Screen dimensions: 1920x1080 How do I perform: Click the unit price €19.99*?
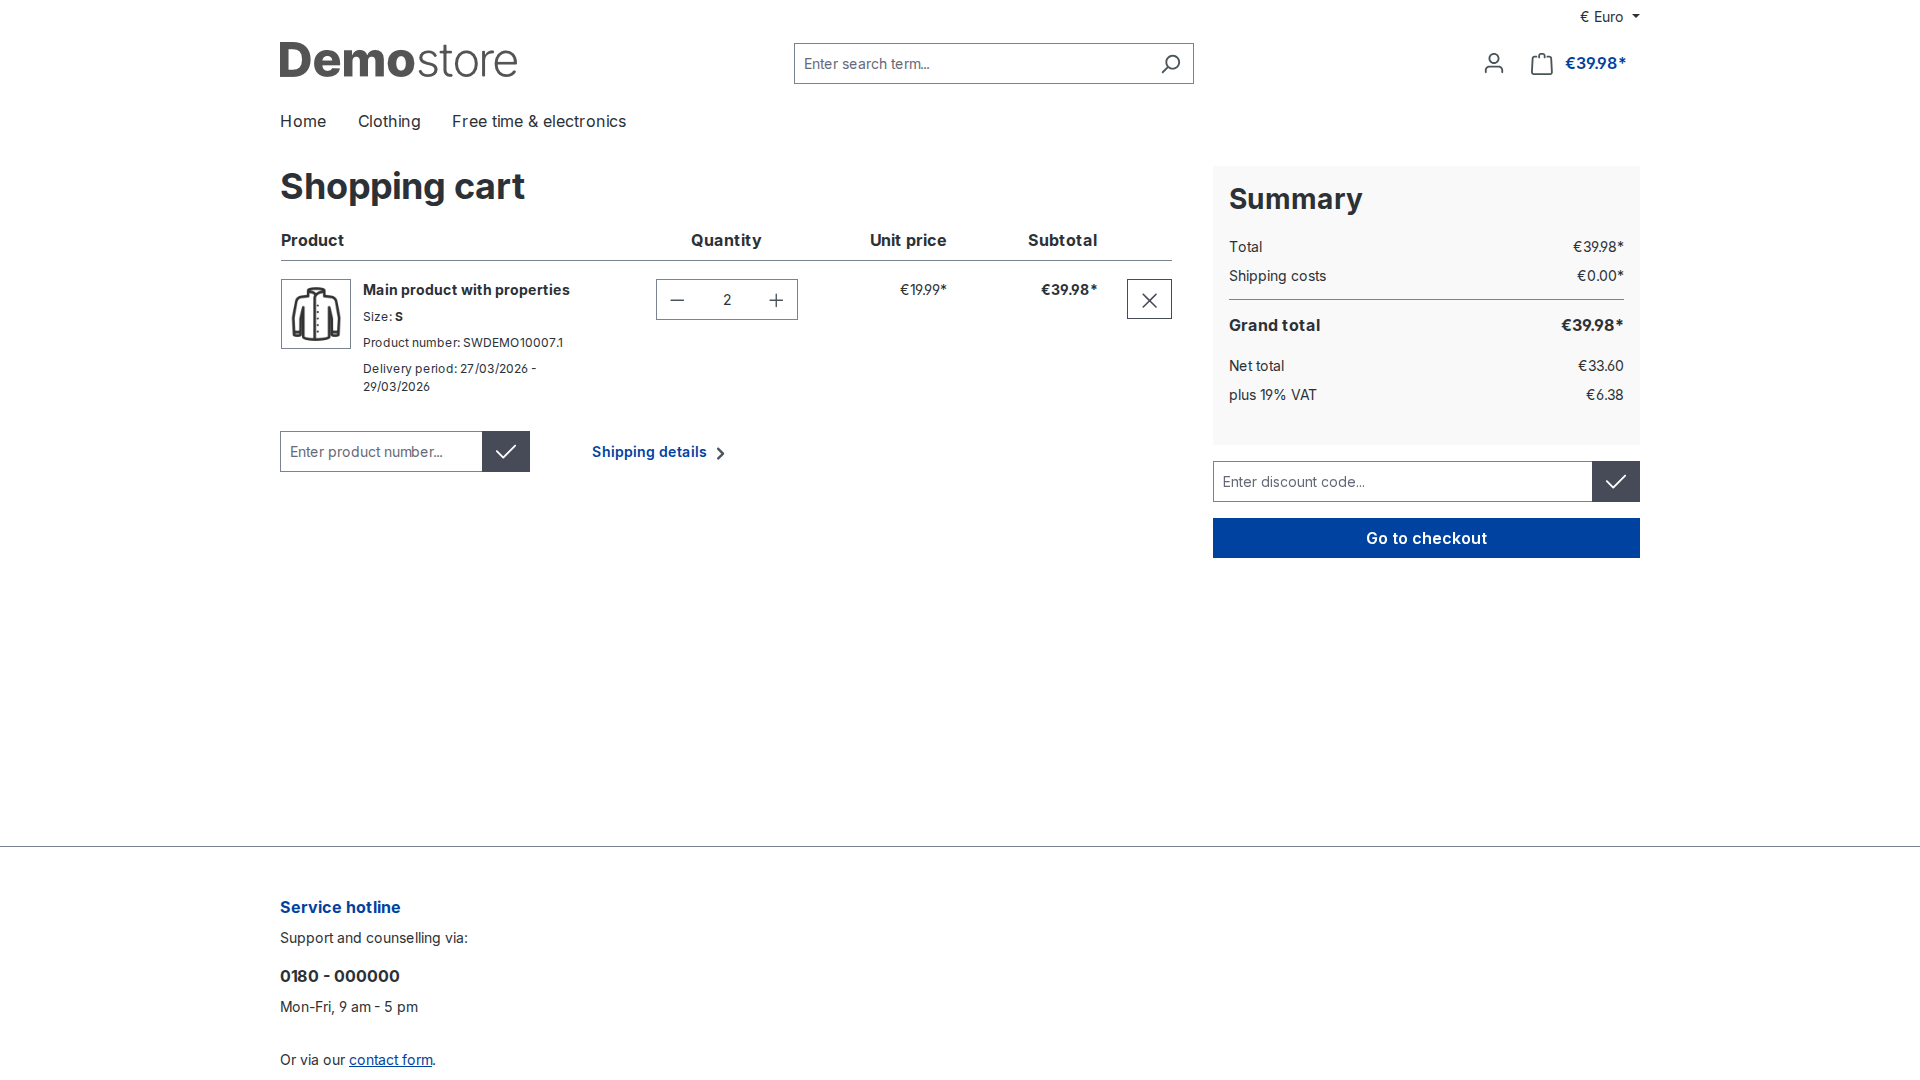[x=923, y=290]
